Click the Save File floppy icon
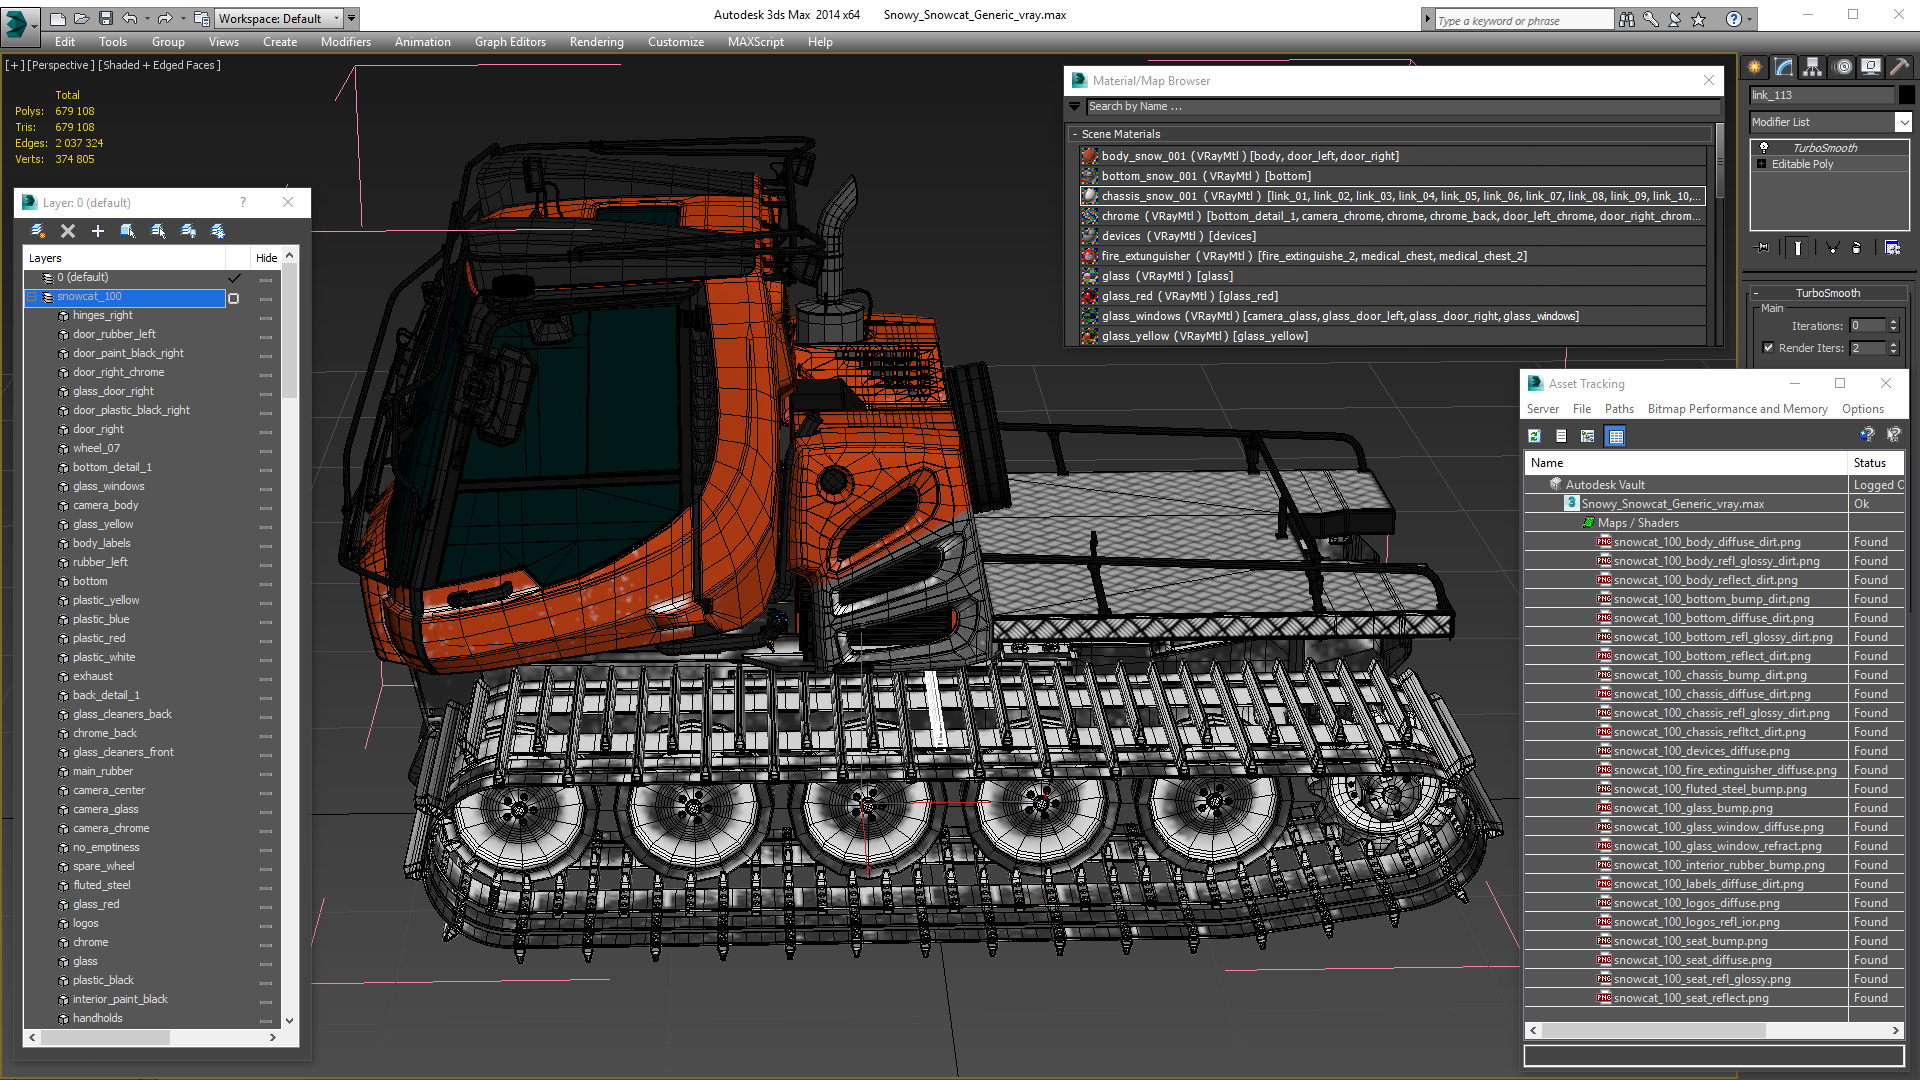Image resolution: width=1920 pixels, height=1080 pixels. point(105,18)
